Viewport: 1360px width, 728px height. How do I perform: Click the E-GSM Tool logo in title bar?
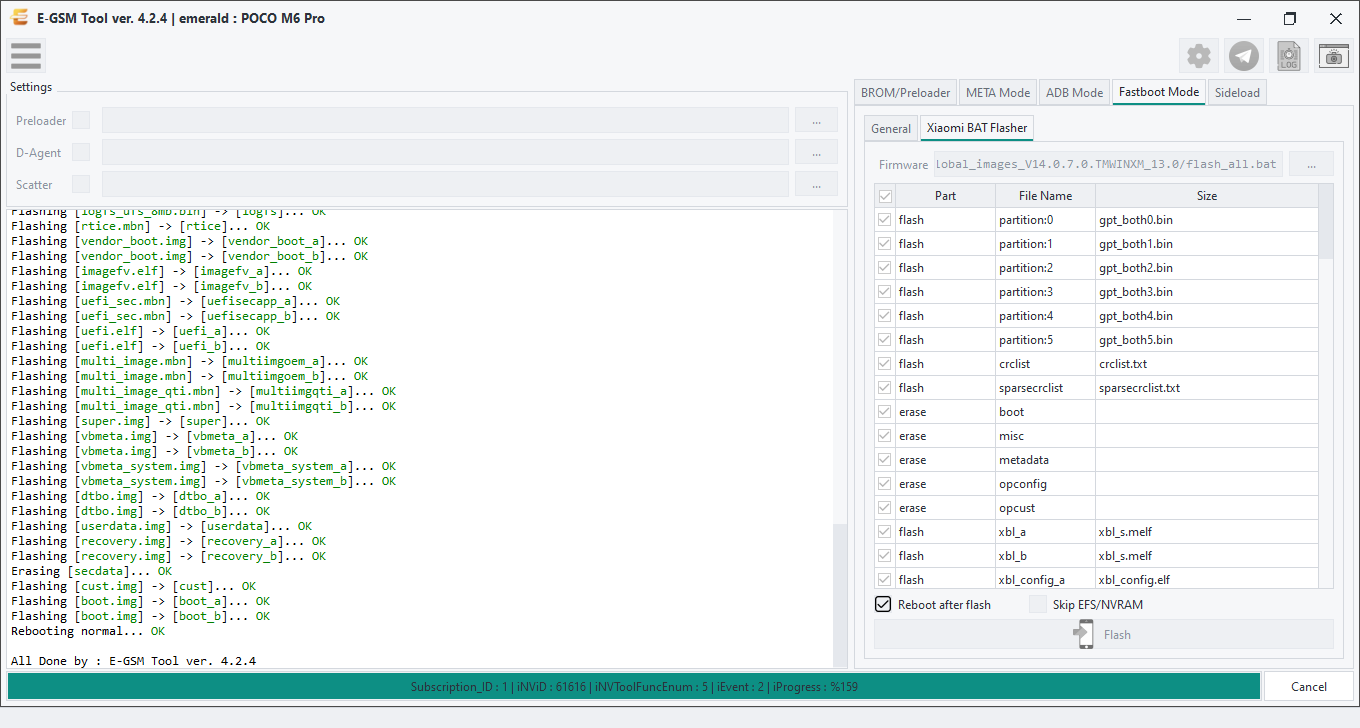tap(19, 18)
